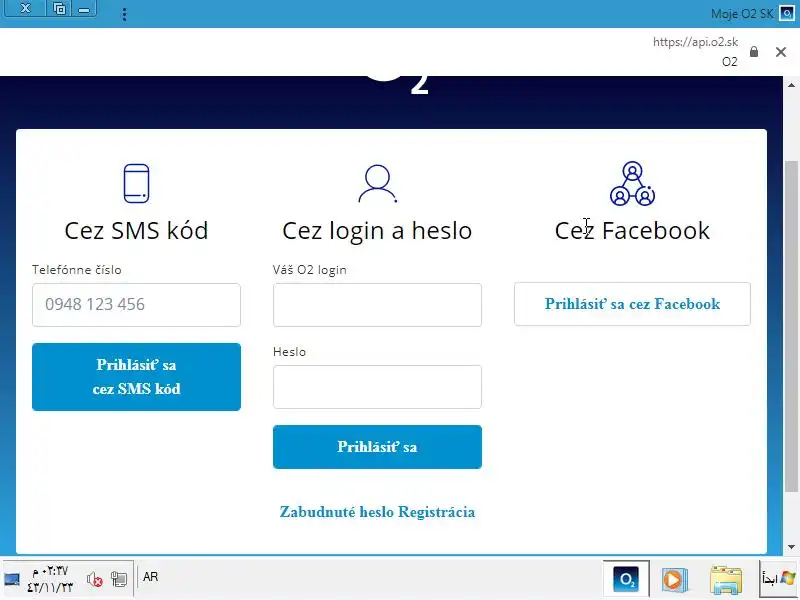This screenshot has width=800, height=600.
Task: Focus the Váš O2 login field
Action: click(377, 305)
